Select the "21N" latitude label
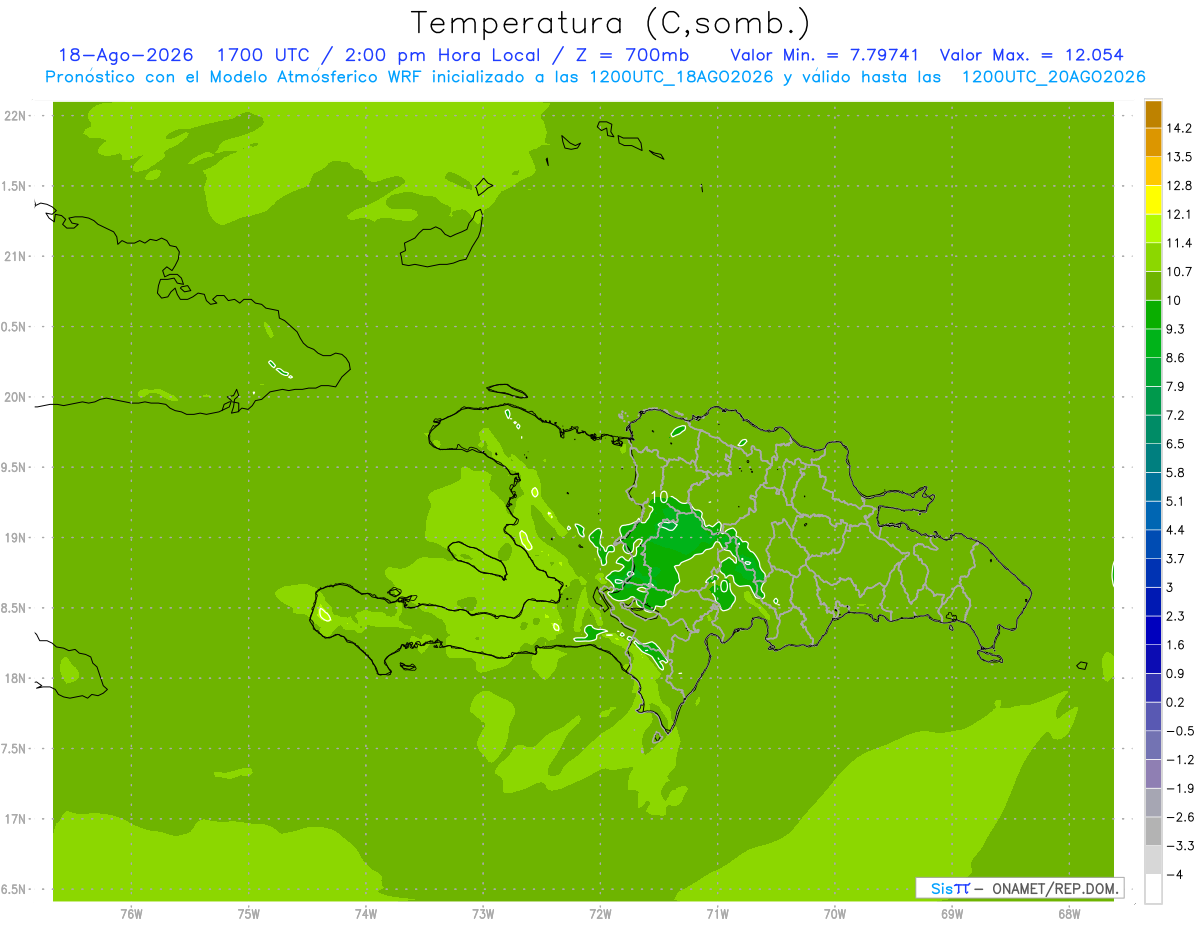Viewport: 1200px width, 927px height. tap(17, 256)
